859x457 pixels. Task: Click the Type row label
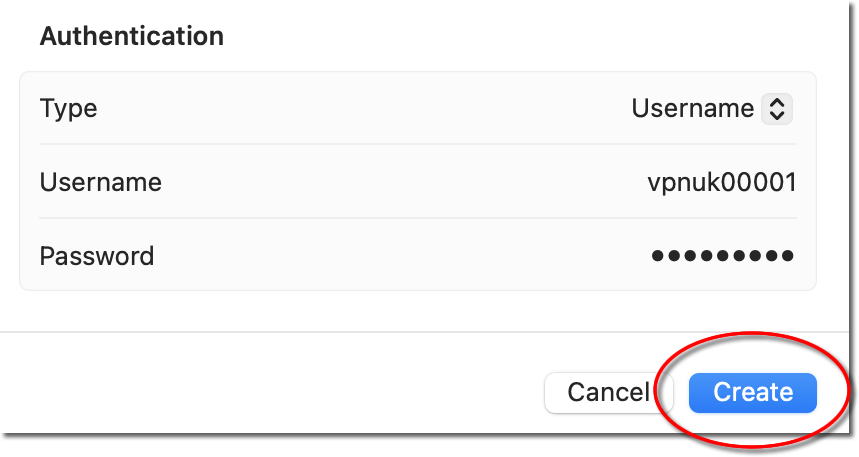69,108
